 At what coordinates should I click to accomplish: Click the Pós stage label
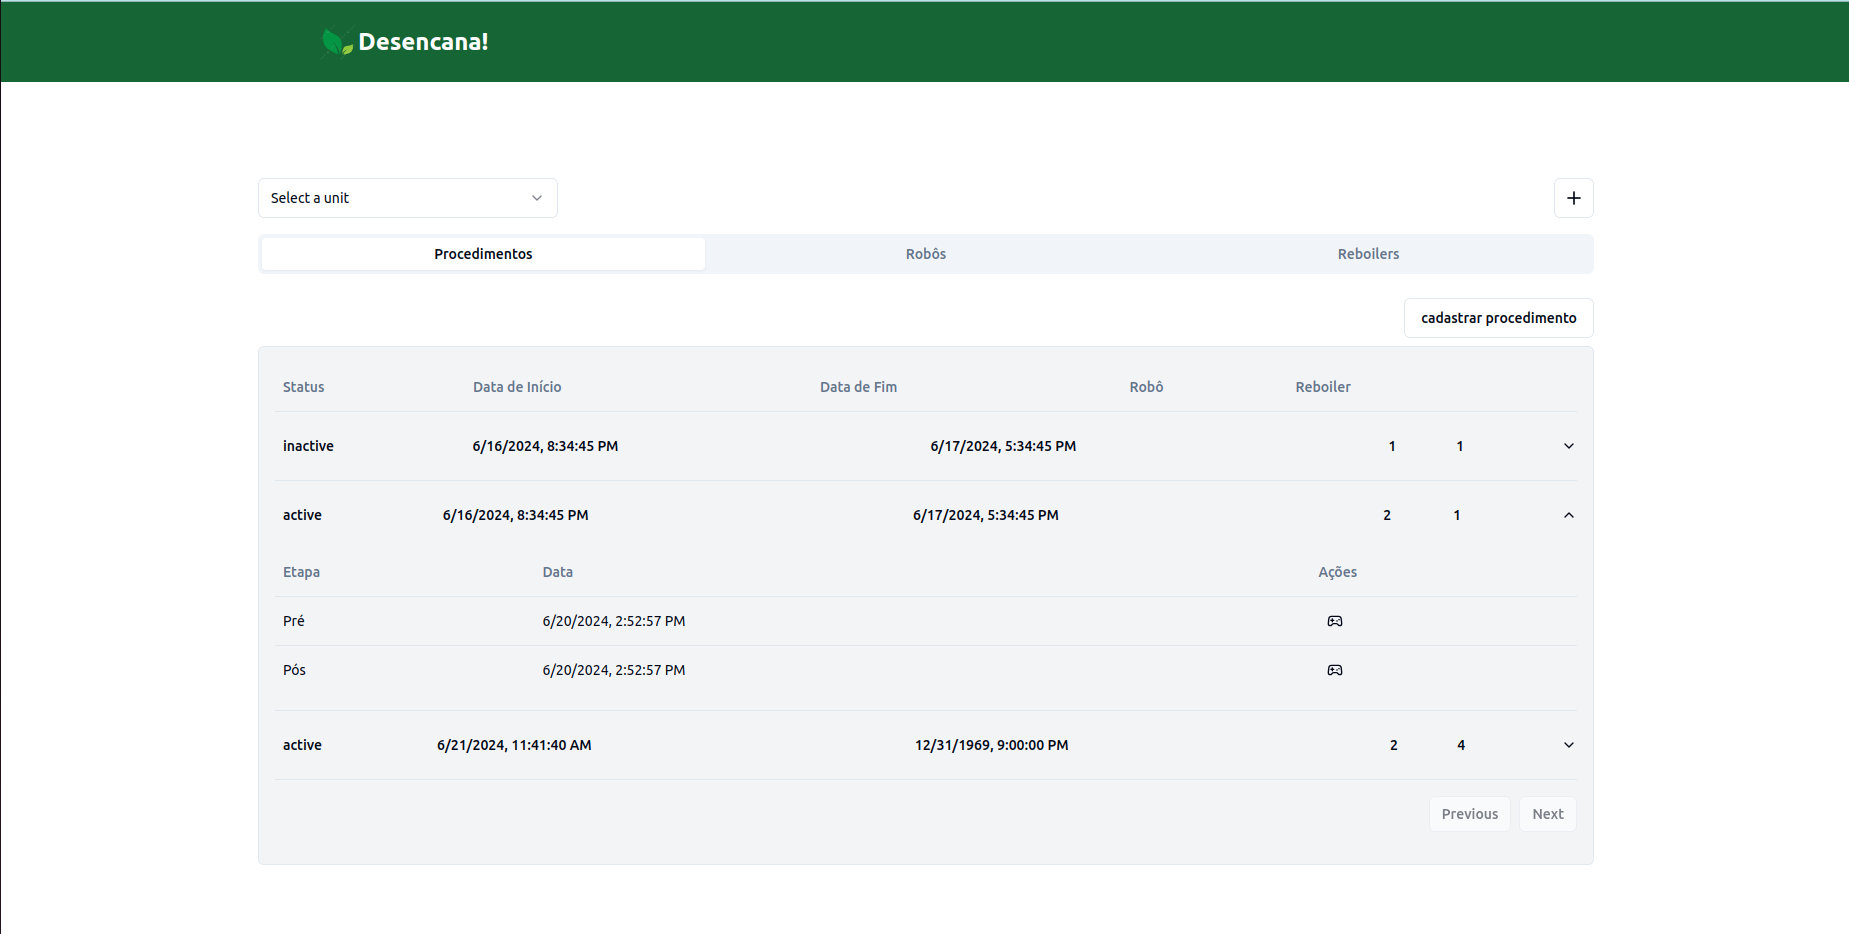[x=294, y=670]
